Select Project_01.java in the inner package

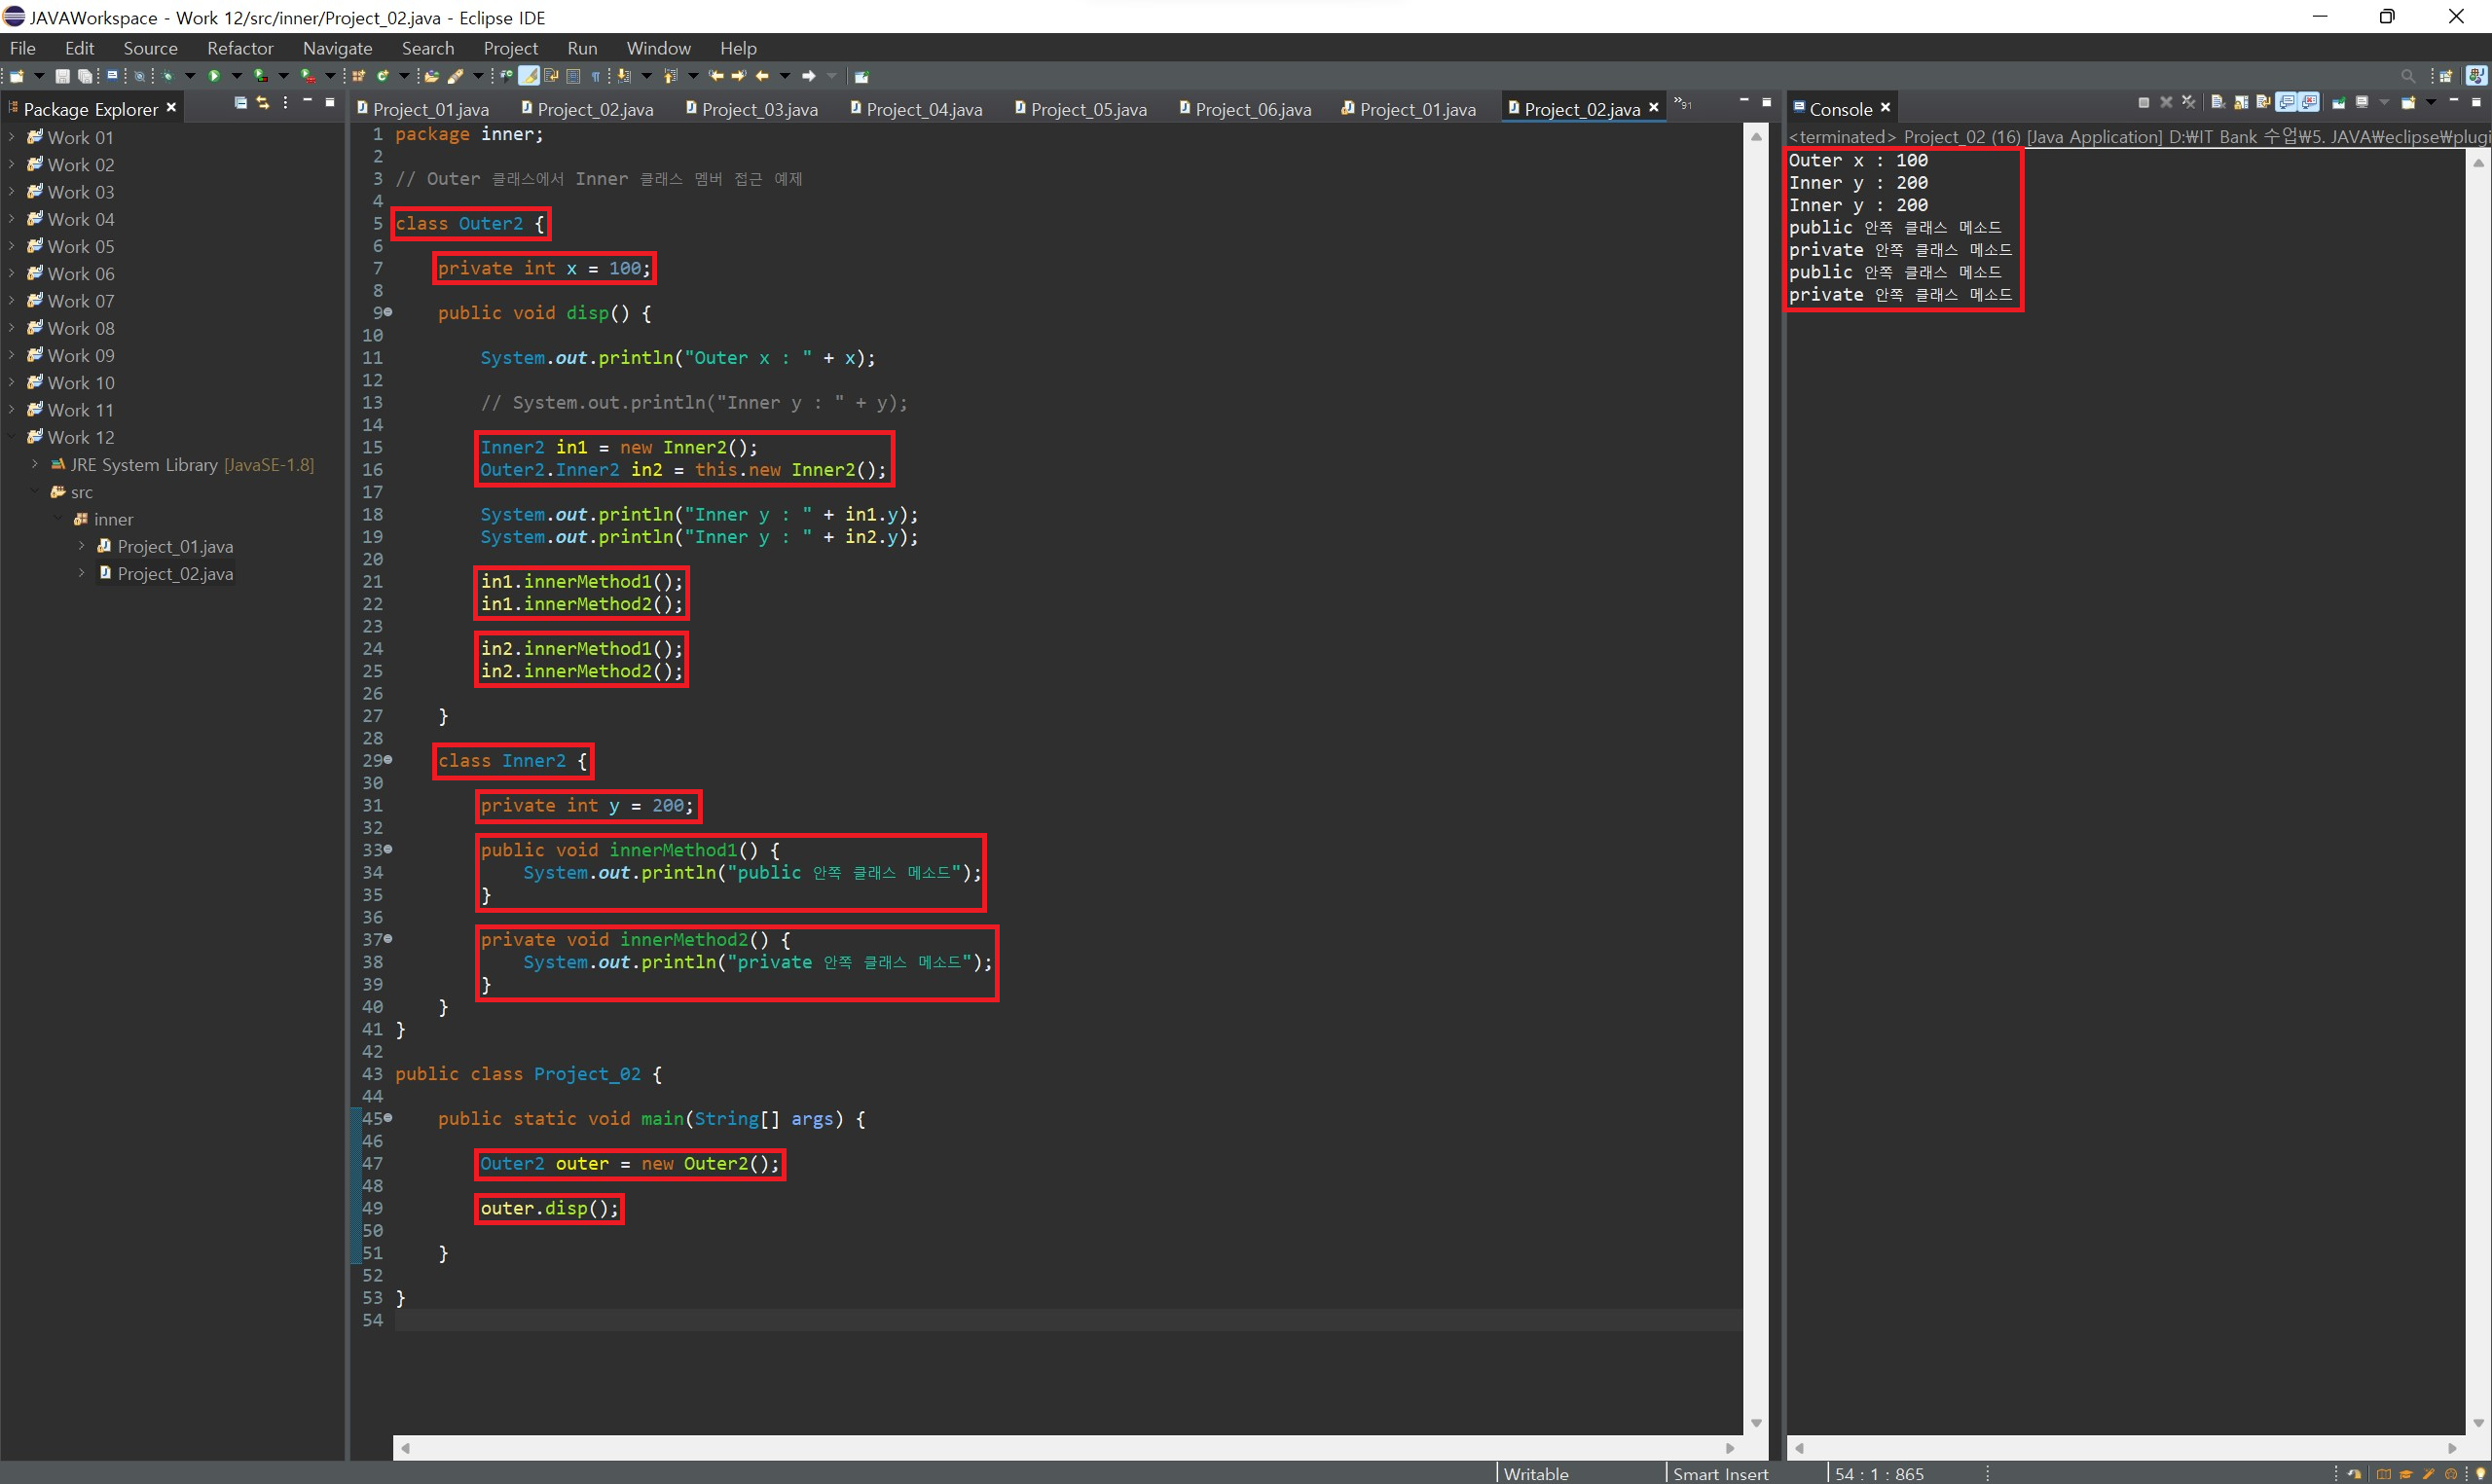click(x=175, y=546)
